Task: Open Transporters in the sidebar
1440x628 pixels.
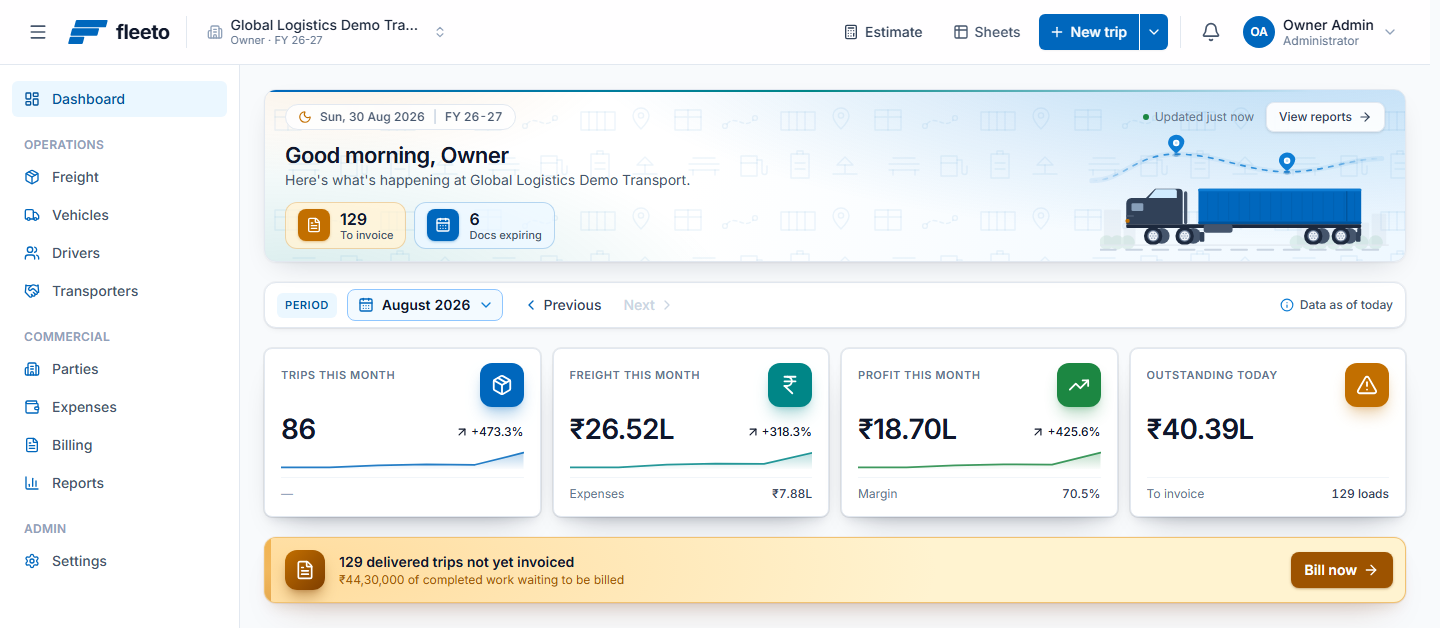Action: 119,291
